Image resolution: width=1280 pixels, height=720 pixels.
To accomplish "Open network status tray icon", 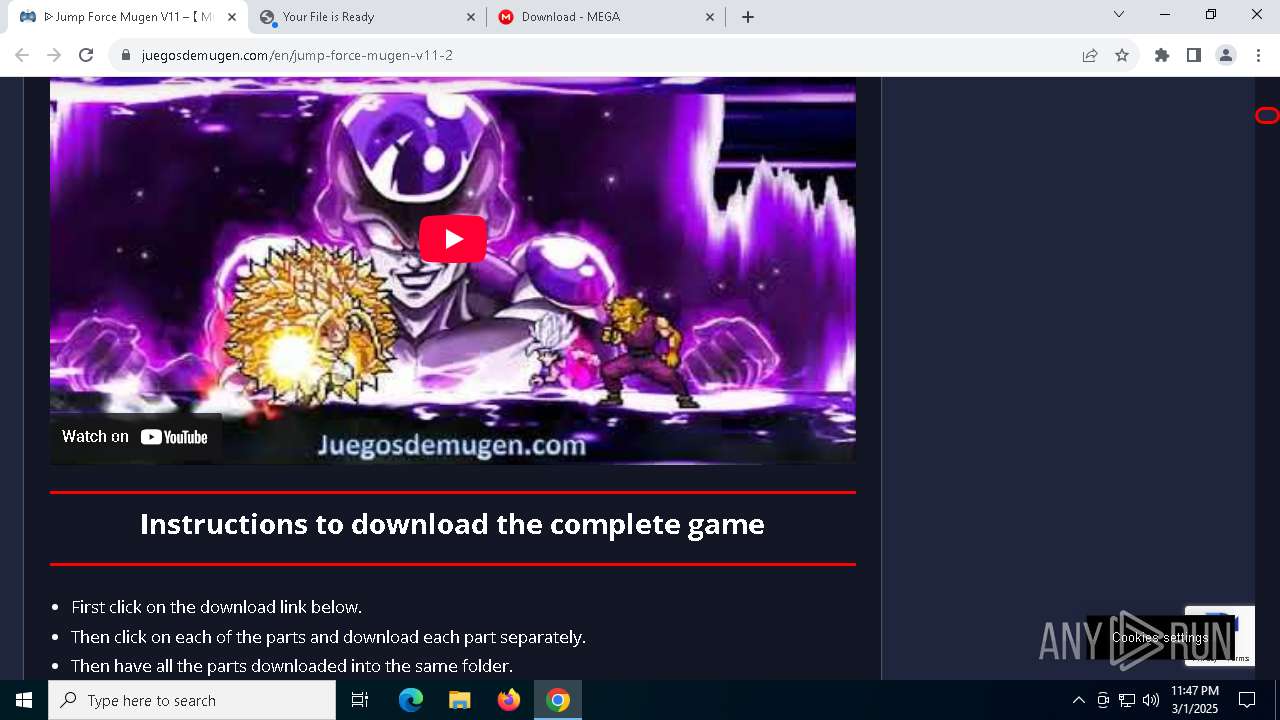I will pos(1127,700).
